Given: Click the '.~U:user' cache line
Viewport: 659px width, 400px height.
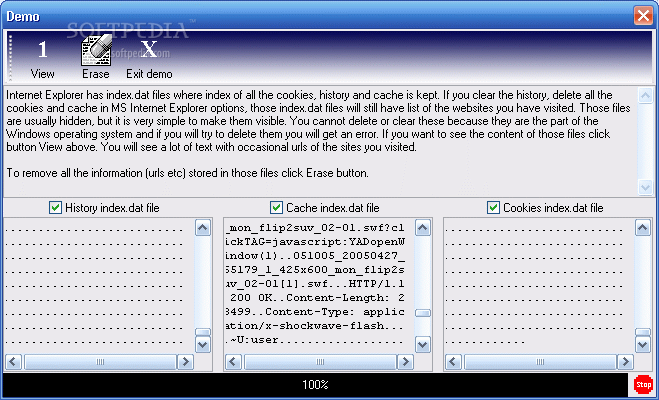Looking at the screenshot, I should 252,340.
